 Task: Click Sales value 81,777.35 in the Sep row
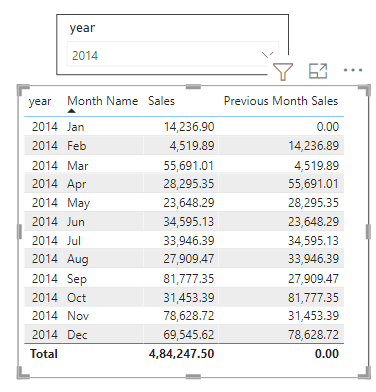(189, 279)
